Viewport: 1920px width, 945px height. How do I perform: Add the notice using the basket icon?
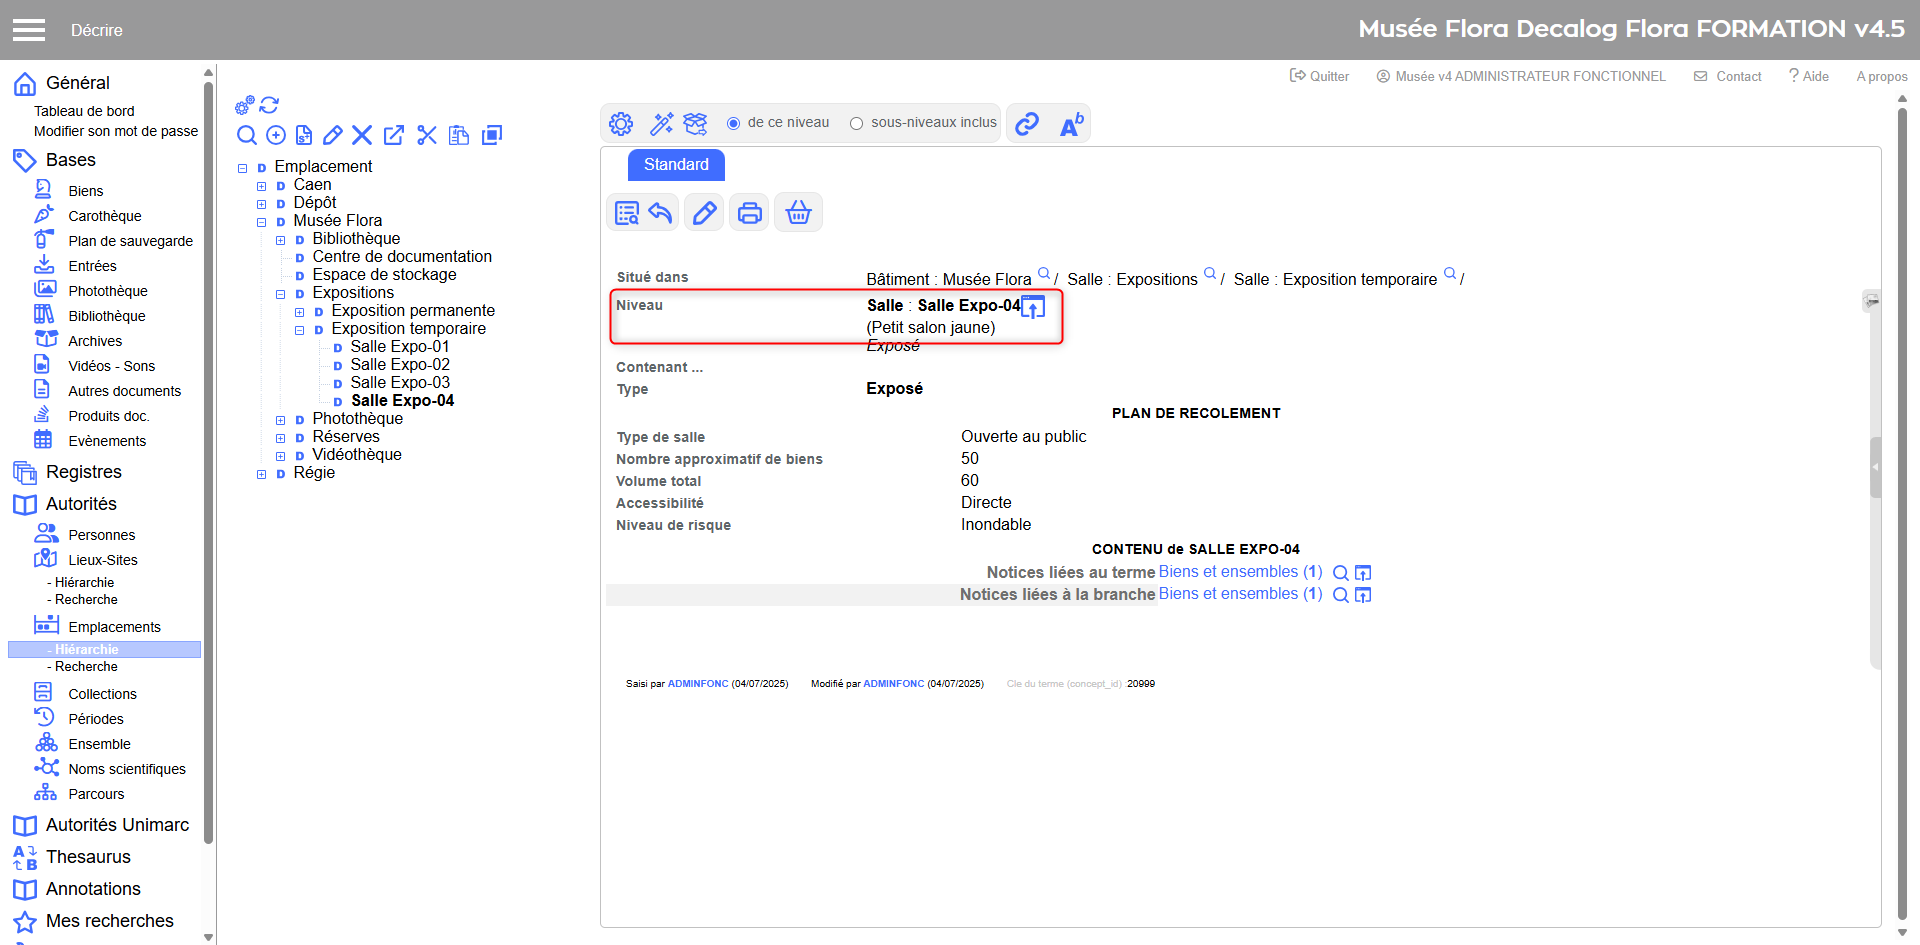coord(798,213)
